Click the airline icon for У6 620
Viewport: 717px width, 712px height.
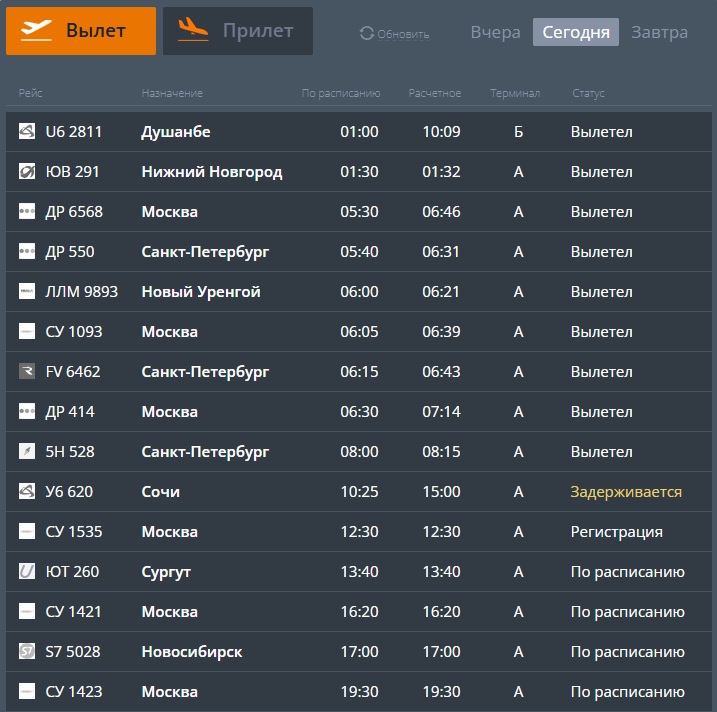27,492
